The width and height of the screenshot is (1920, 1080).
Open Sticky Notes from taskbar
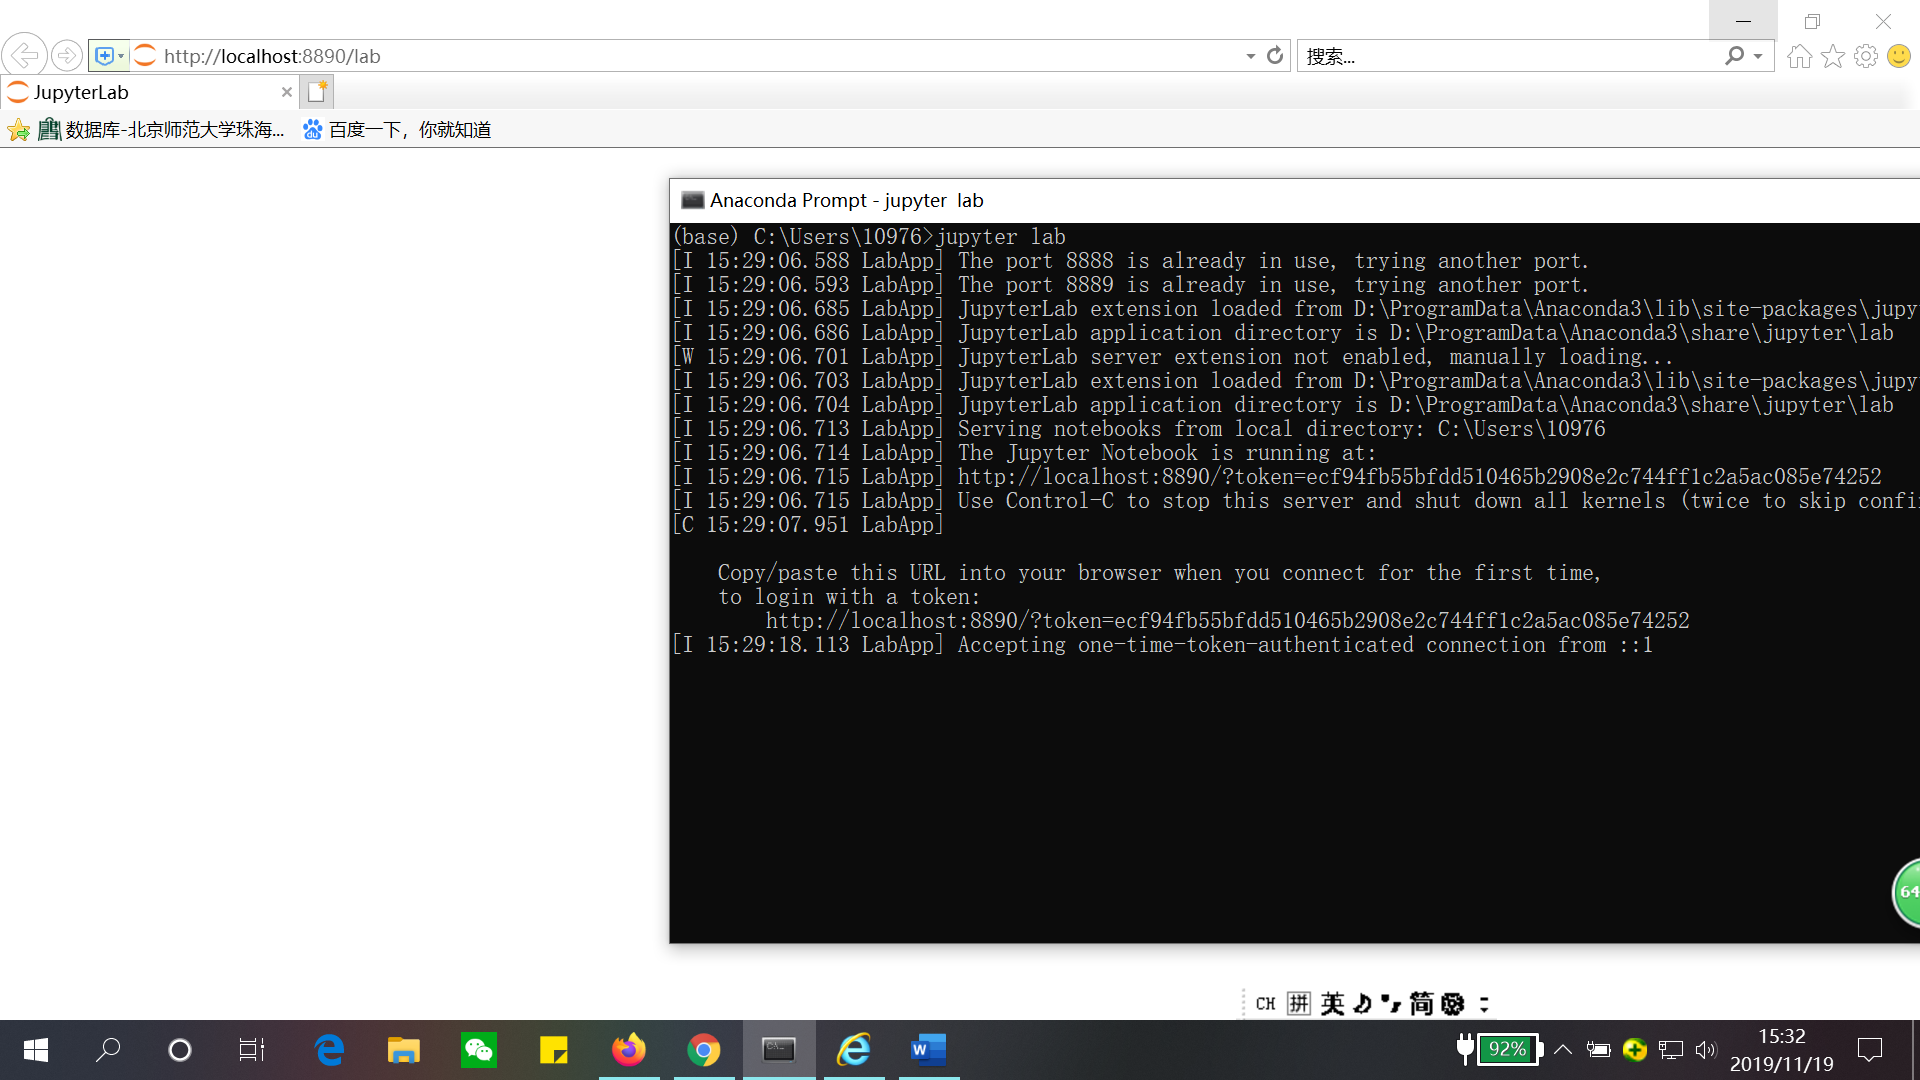pyautogui.click(x=554, y=1050)
